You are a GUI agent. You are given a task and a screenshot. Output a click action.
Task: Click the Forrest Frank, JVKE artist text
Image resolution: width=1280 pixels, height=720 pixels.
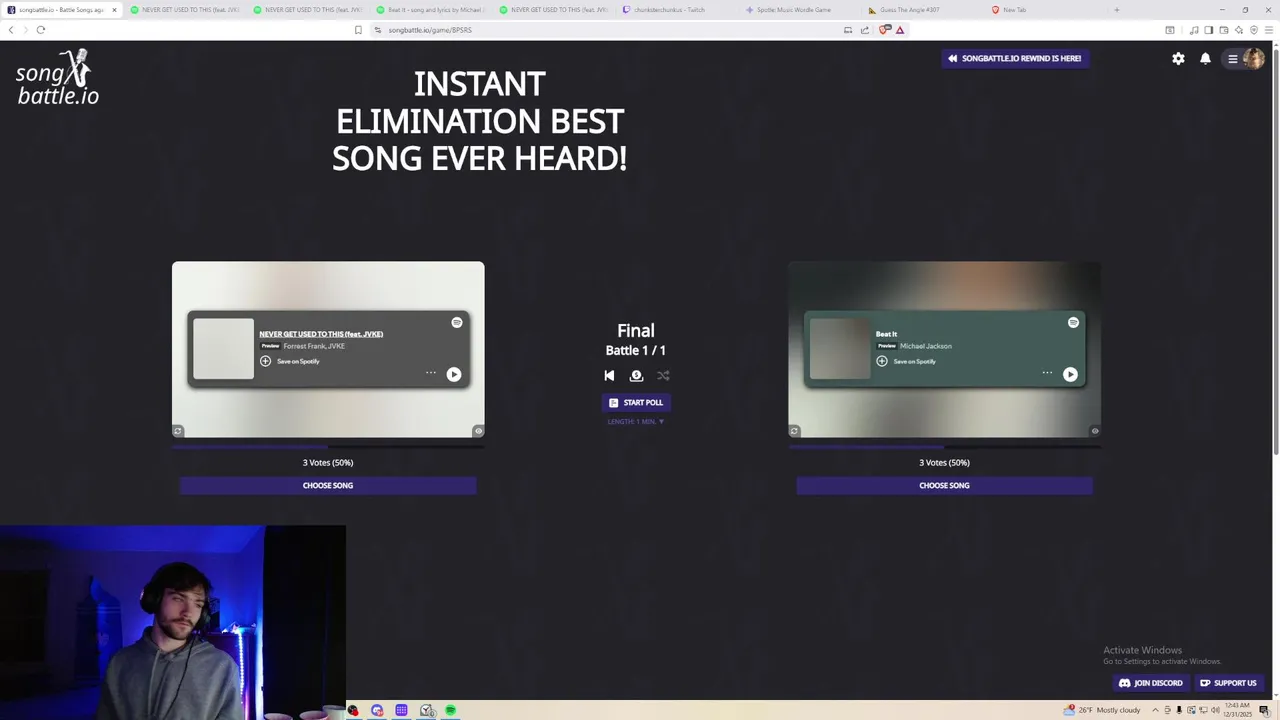[x=314, y=346]
